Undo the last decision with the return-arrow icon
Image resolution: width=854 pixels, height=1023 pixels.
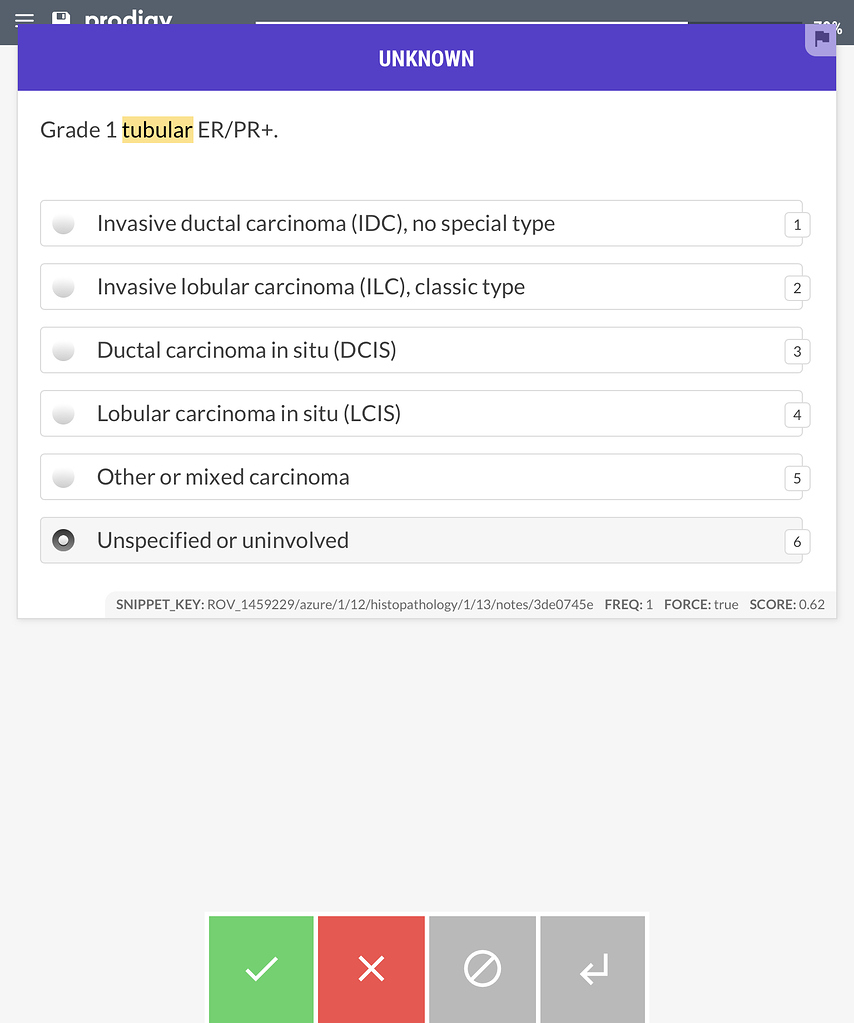pyautogui.click(x=592, y=968)
